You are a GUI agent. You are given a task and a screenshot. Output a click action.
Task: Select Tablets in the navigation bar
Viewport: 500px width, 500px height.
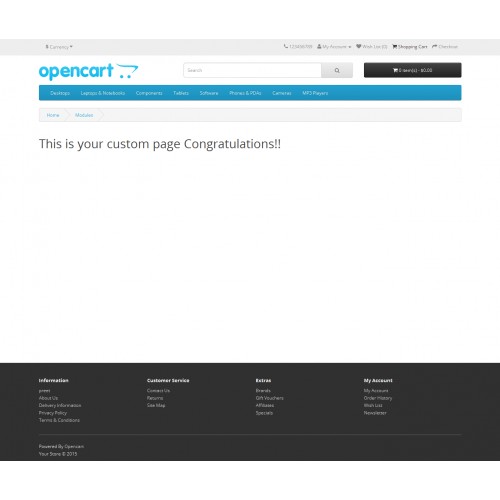click(181, 93)
